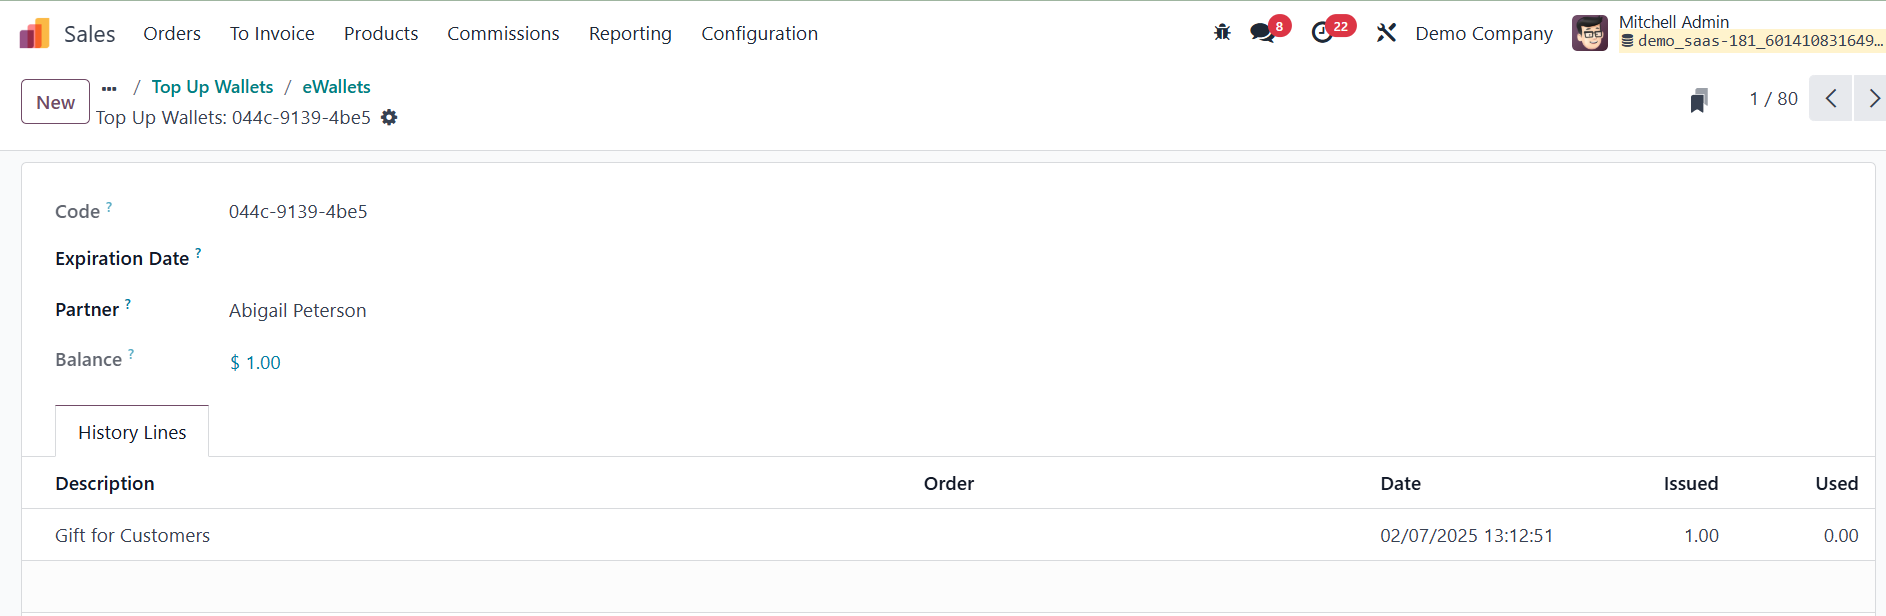Go to the previous record arrow
Screen dimensions: 1886x616
(1831, 99)
